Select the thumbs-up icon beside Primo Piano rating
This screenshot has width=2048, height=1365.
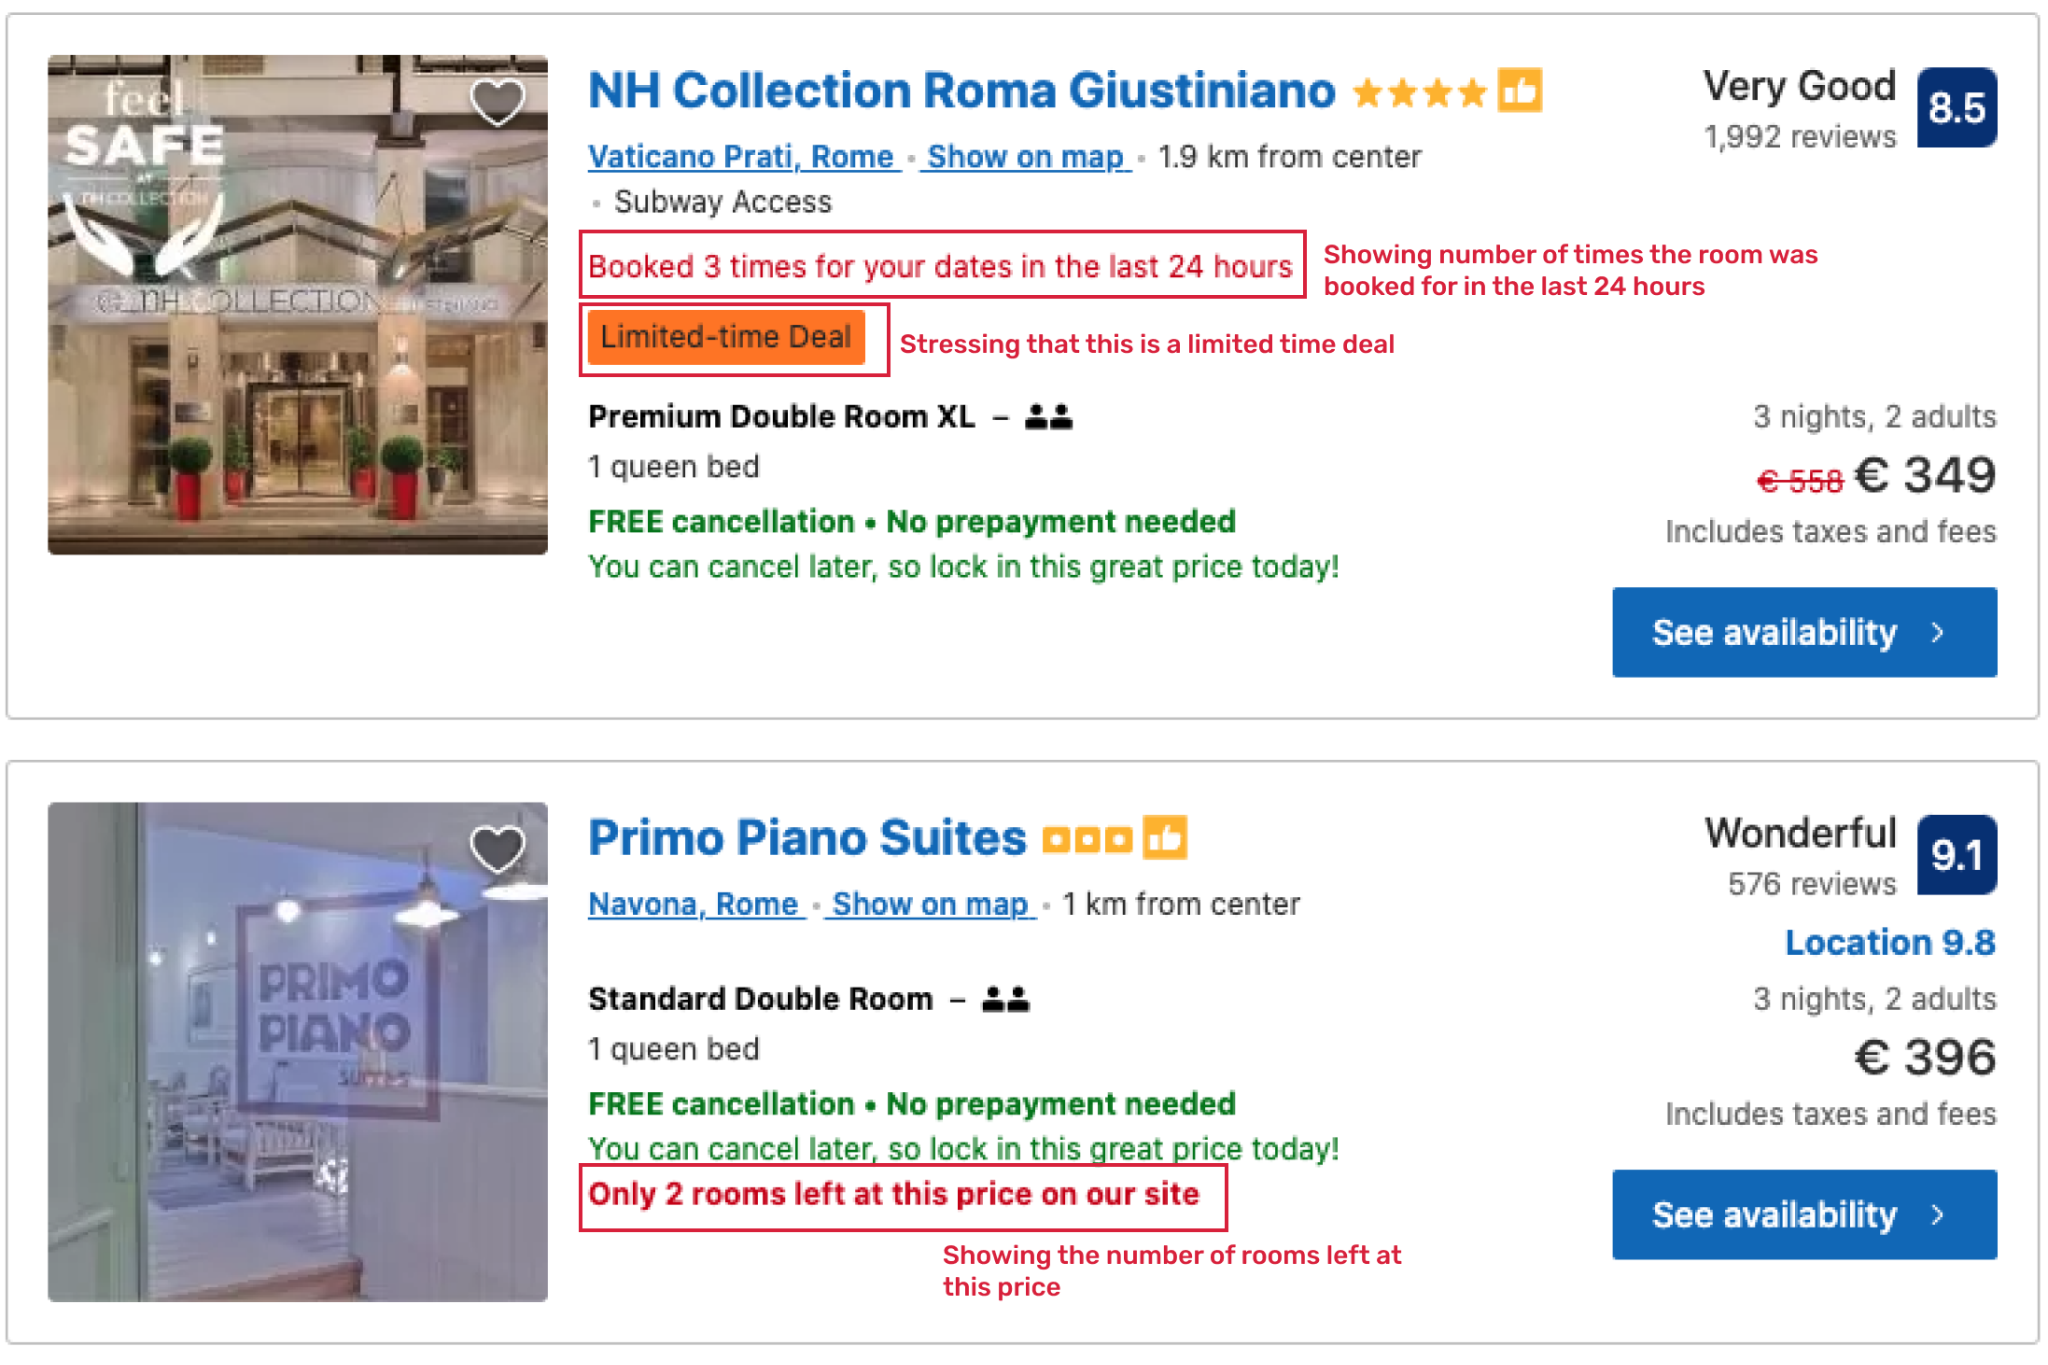[1166, 838]
